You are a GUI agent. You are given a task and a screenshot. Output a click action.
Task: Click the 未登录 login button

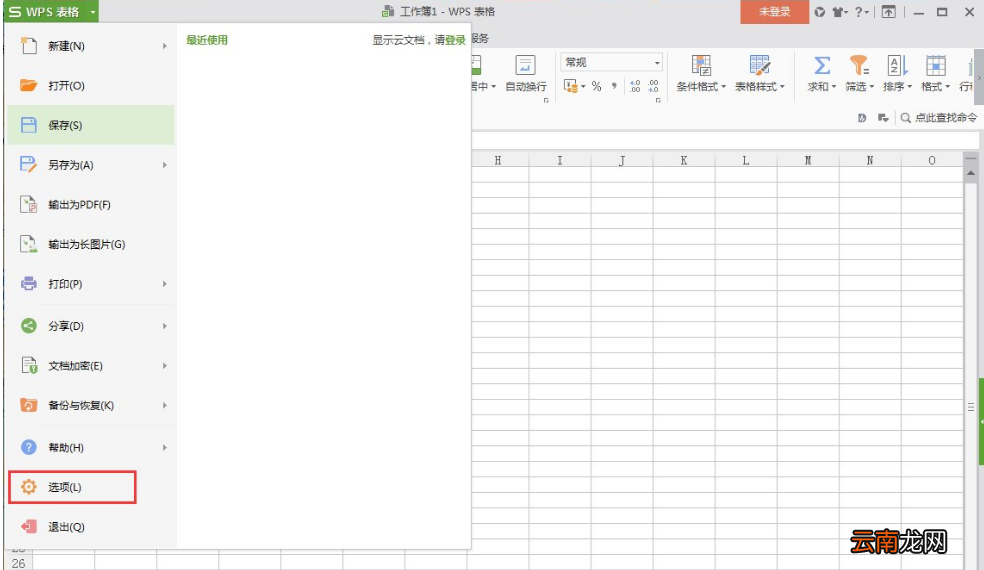coord(774,12)
